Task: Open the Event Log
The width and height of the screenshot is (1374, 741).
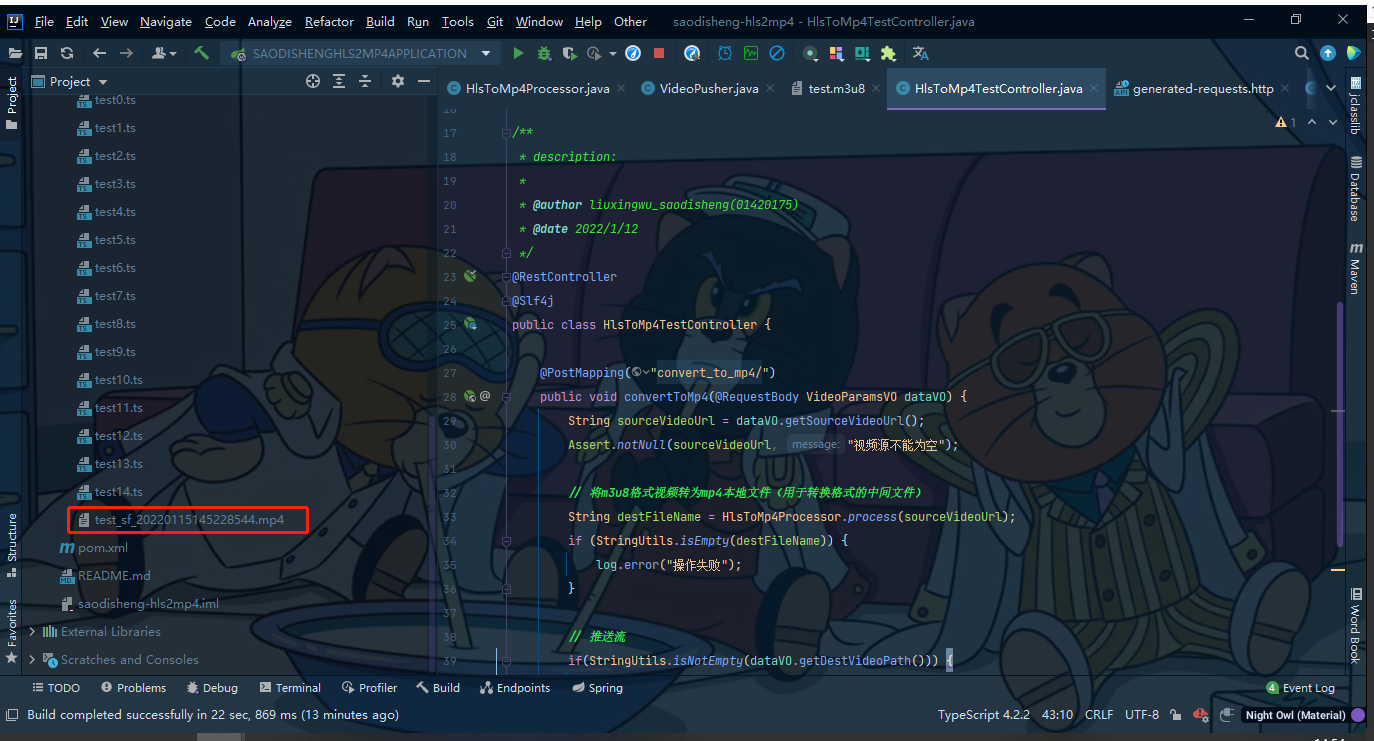Action: 1300,687
